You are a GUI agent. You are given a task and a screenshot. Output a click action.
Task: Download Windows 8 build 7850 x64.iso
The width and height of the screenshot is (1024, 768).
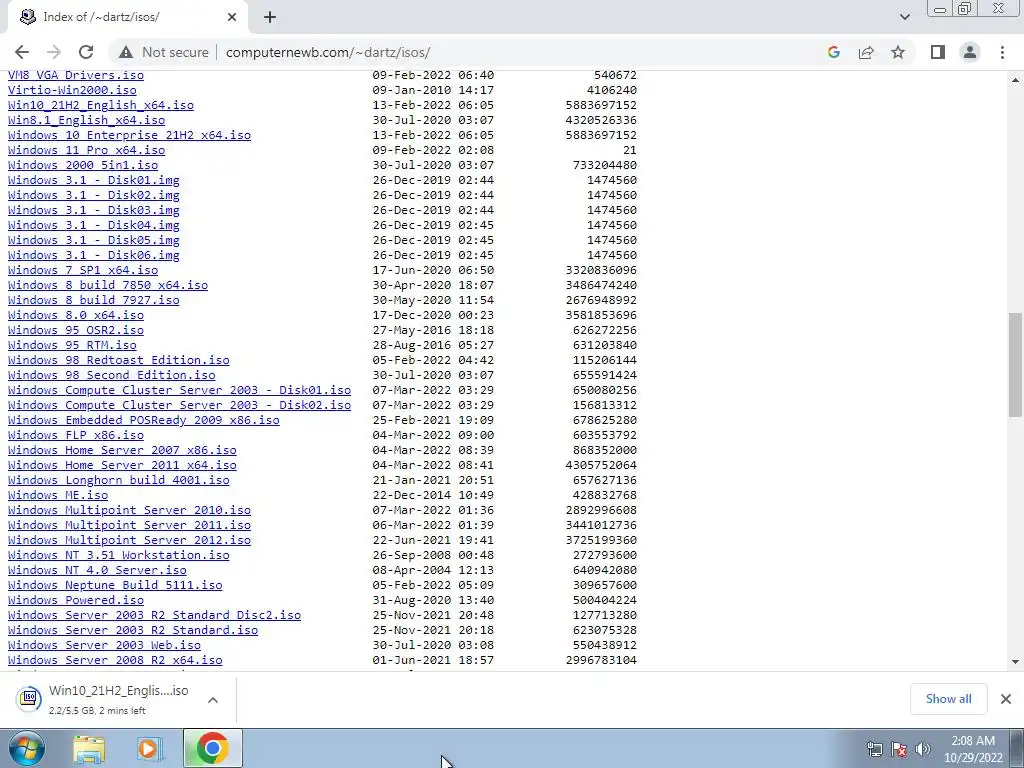point(108,285)
